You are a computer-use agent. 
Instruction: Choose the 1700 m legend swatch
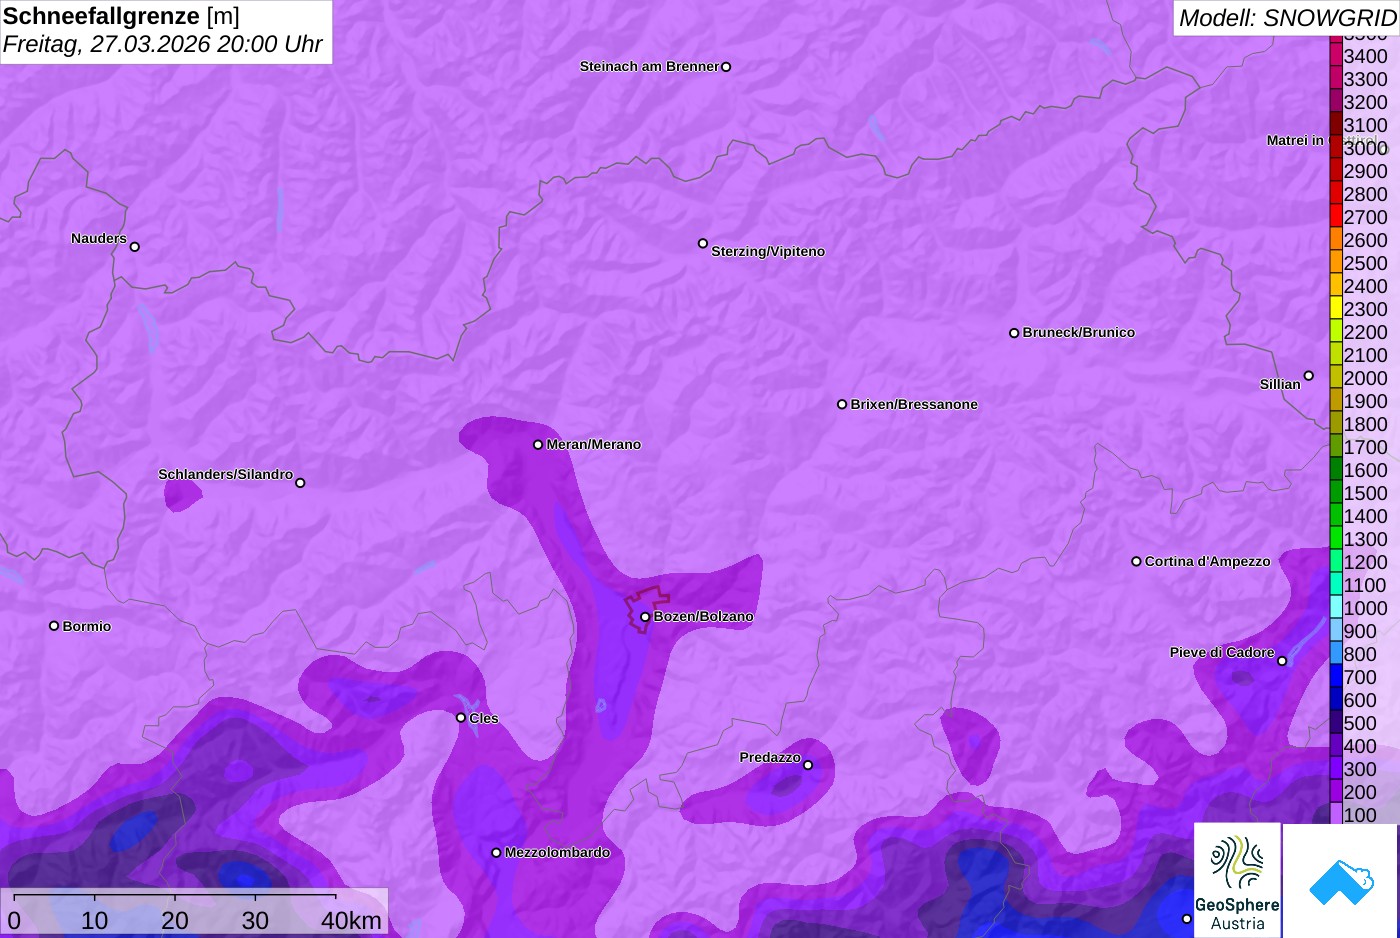point(1336,446)
